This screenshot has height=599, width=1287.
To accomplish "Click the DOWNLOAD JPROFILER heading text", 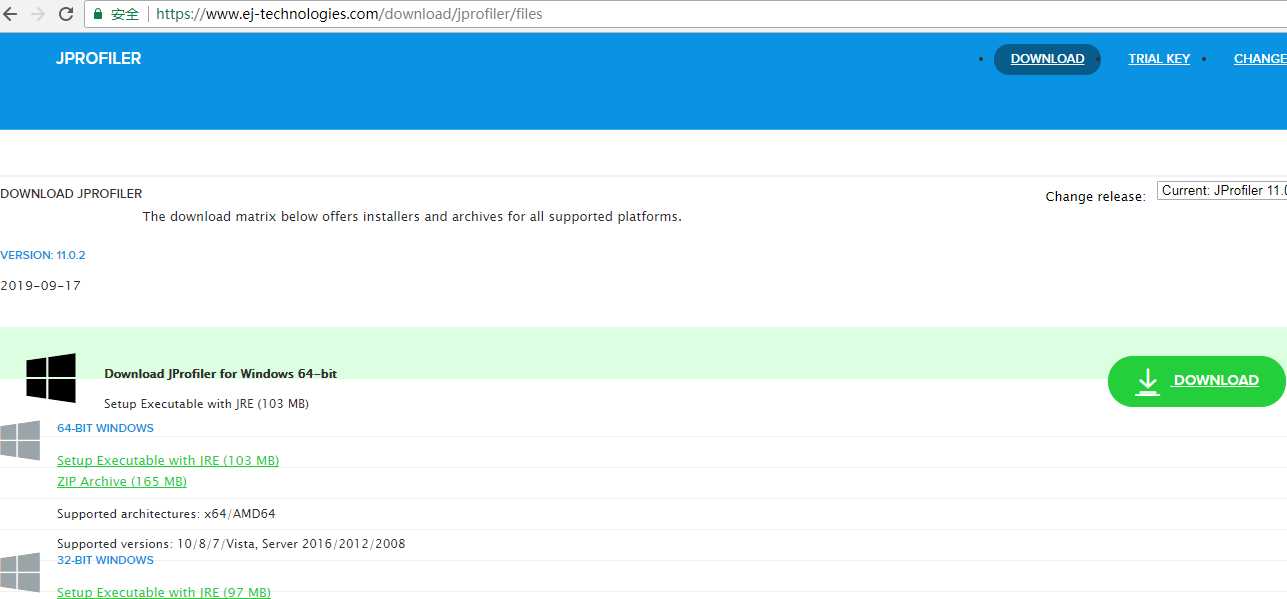I will pyautogui.click(x=71, y=193).
